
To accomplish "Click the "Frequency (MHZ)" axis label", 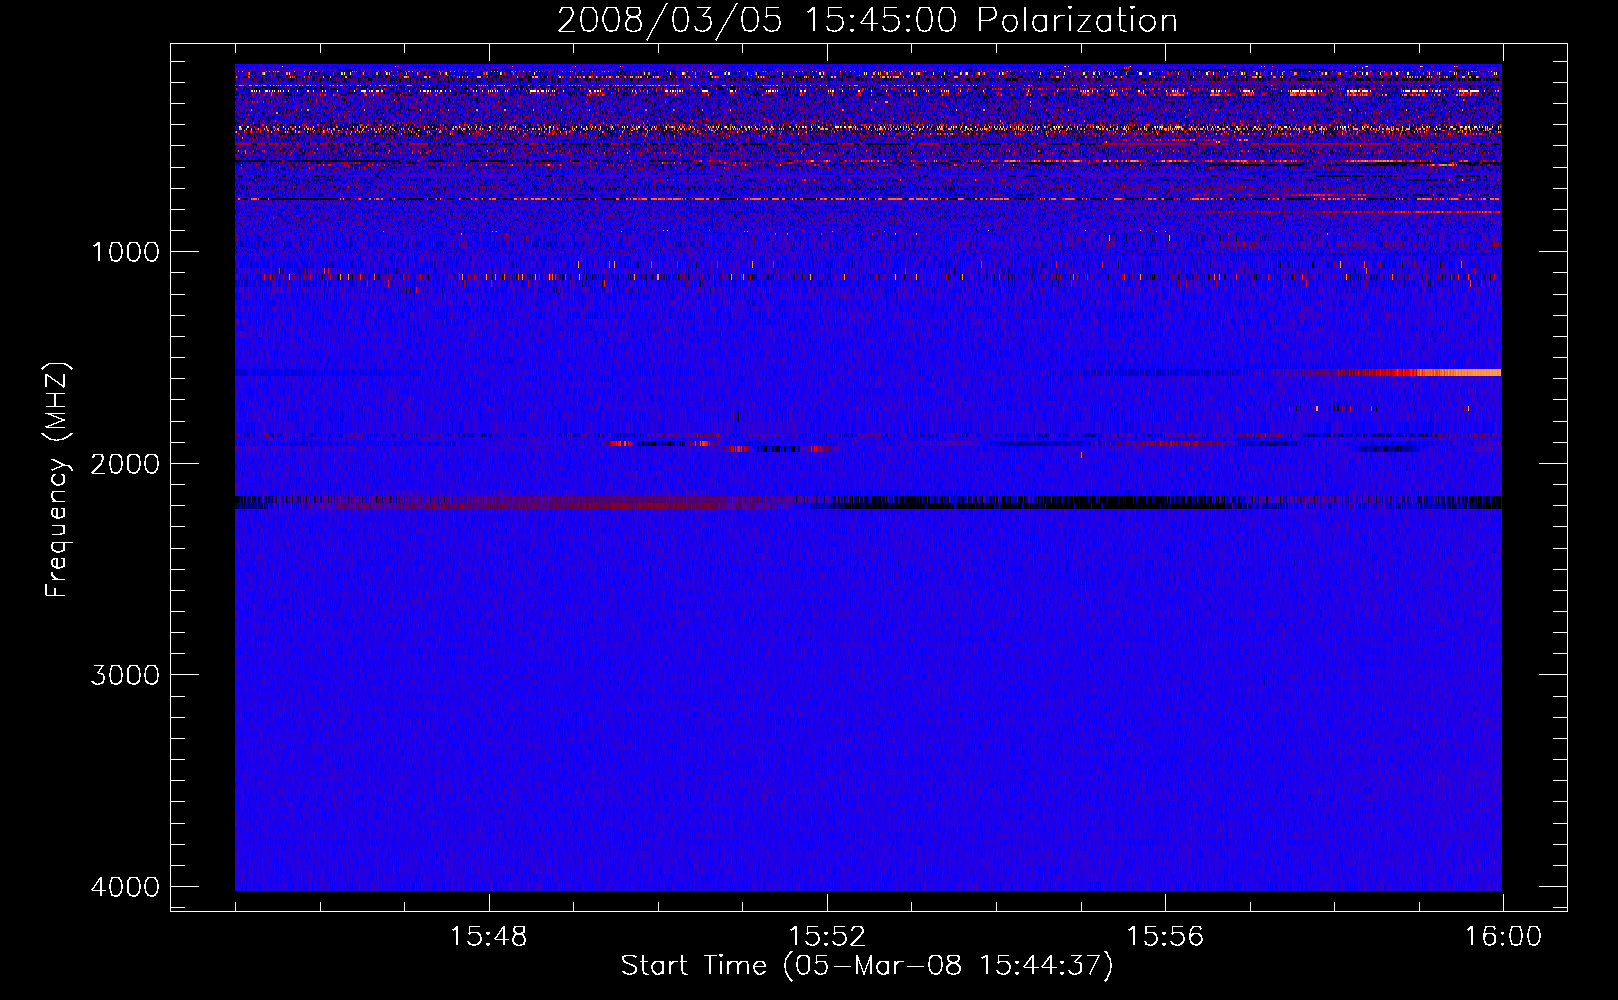I will click(57, 480).
